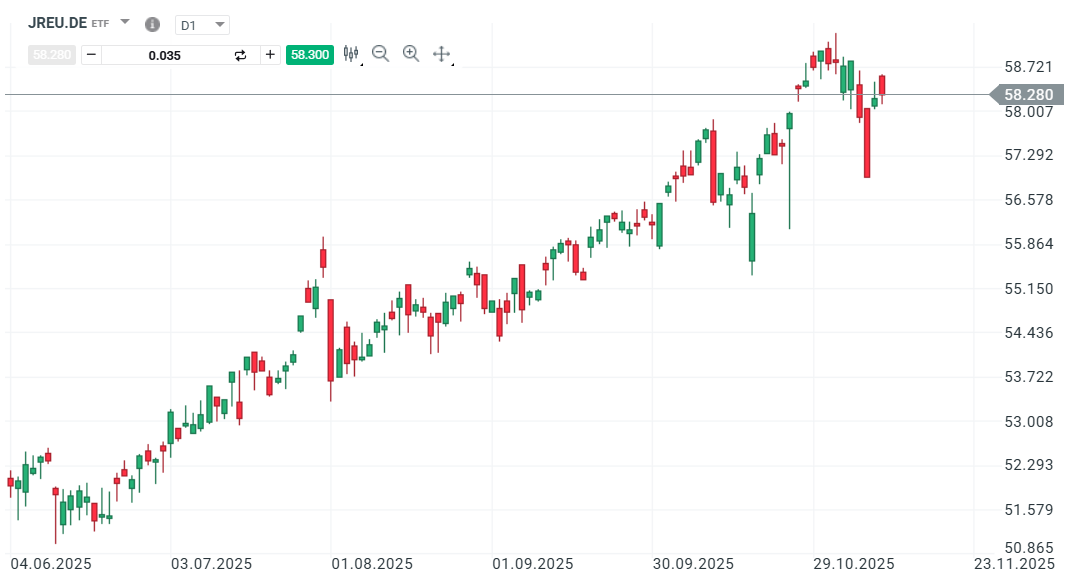Viewport: 1075px width, 585px height.
Task: Click the quantity reverse arrows icon
Action: [x=240, y=54]
